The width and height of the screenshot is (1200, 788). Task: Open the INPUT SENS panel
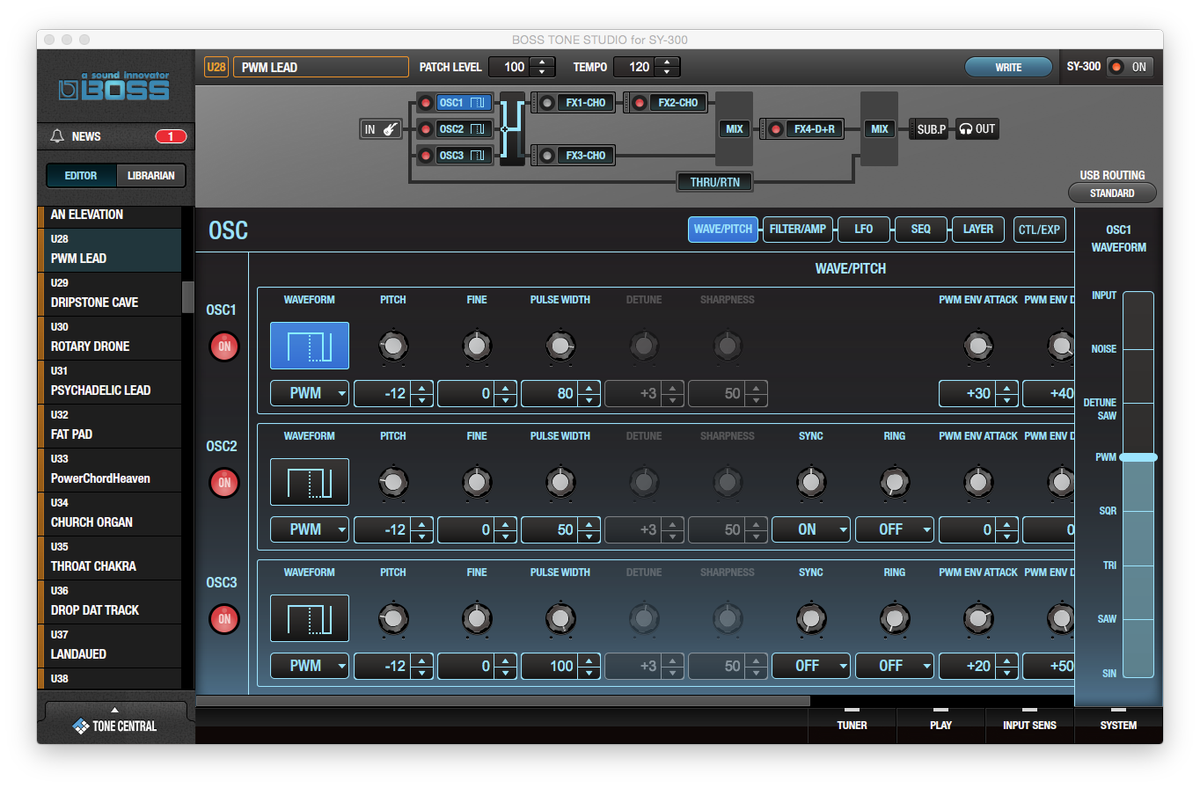(x=1029, y=724)
